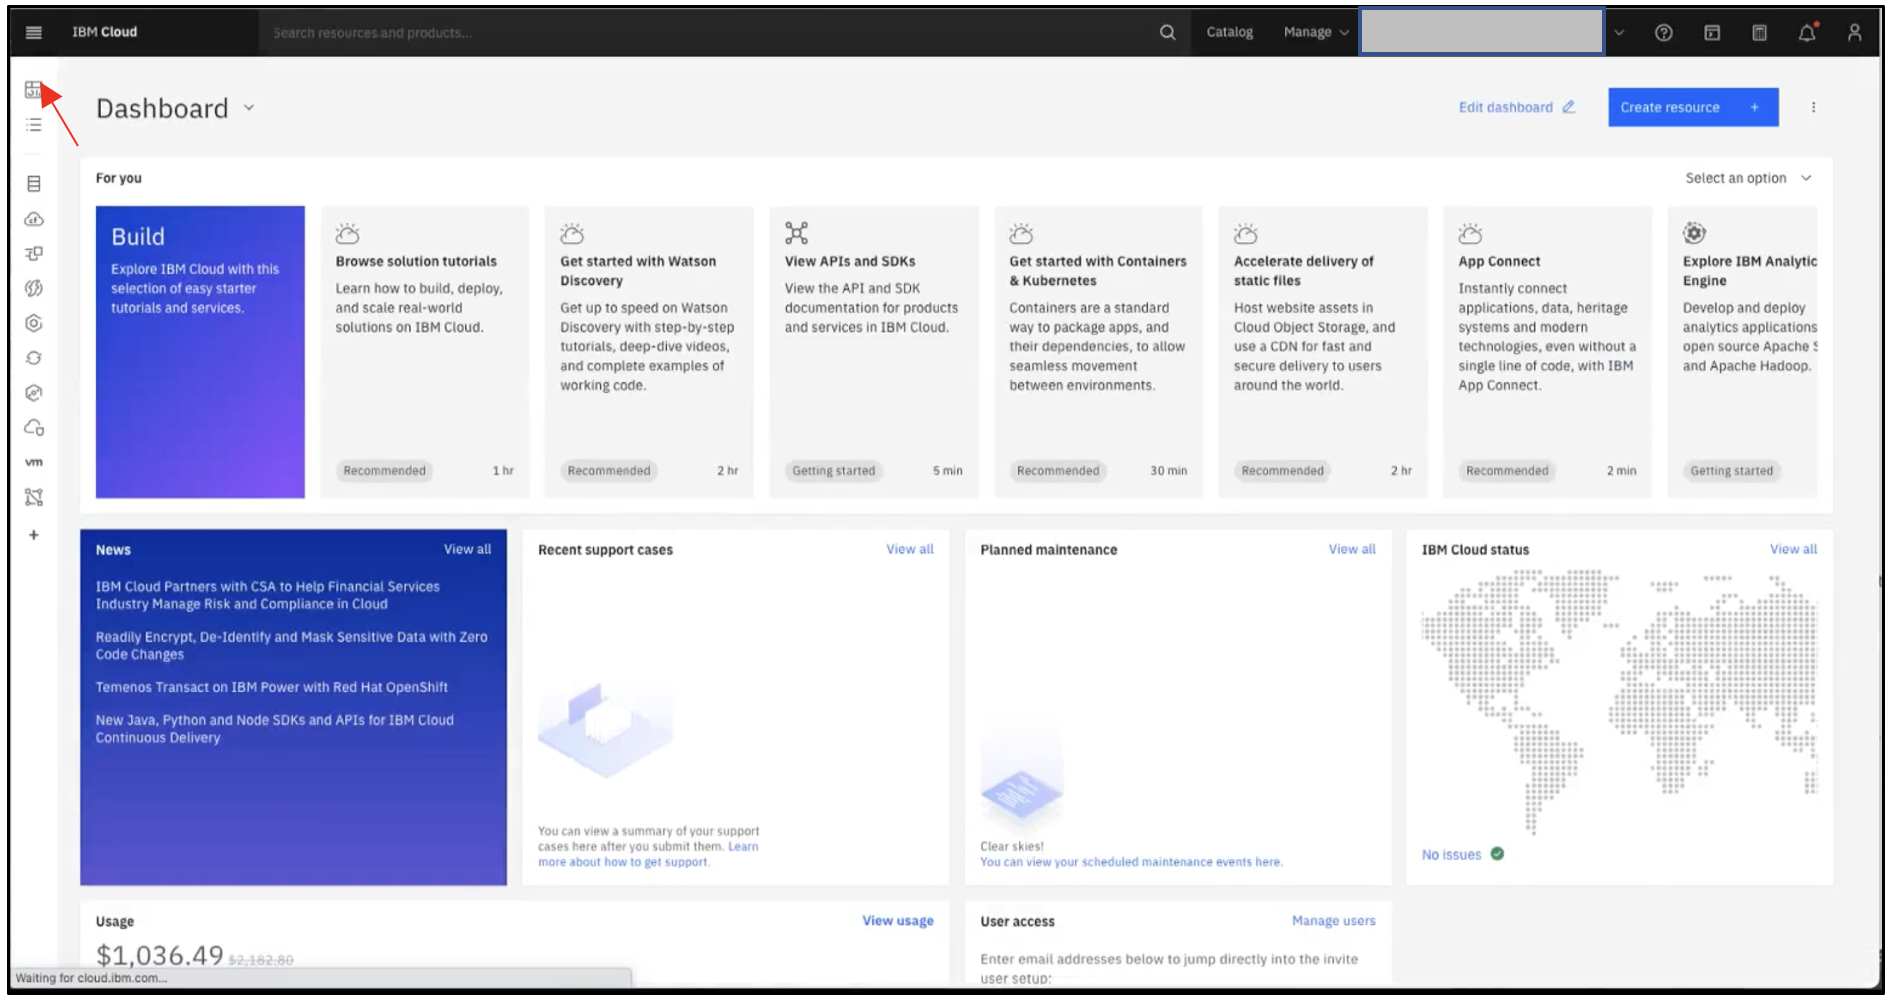Open the account selector box
This screenshot has width=1886, height=998.
click(1482, 32)
